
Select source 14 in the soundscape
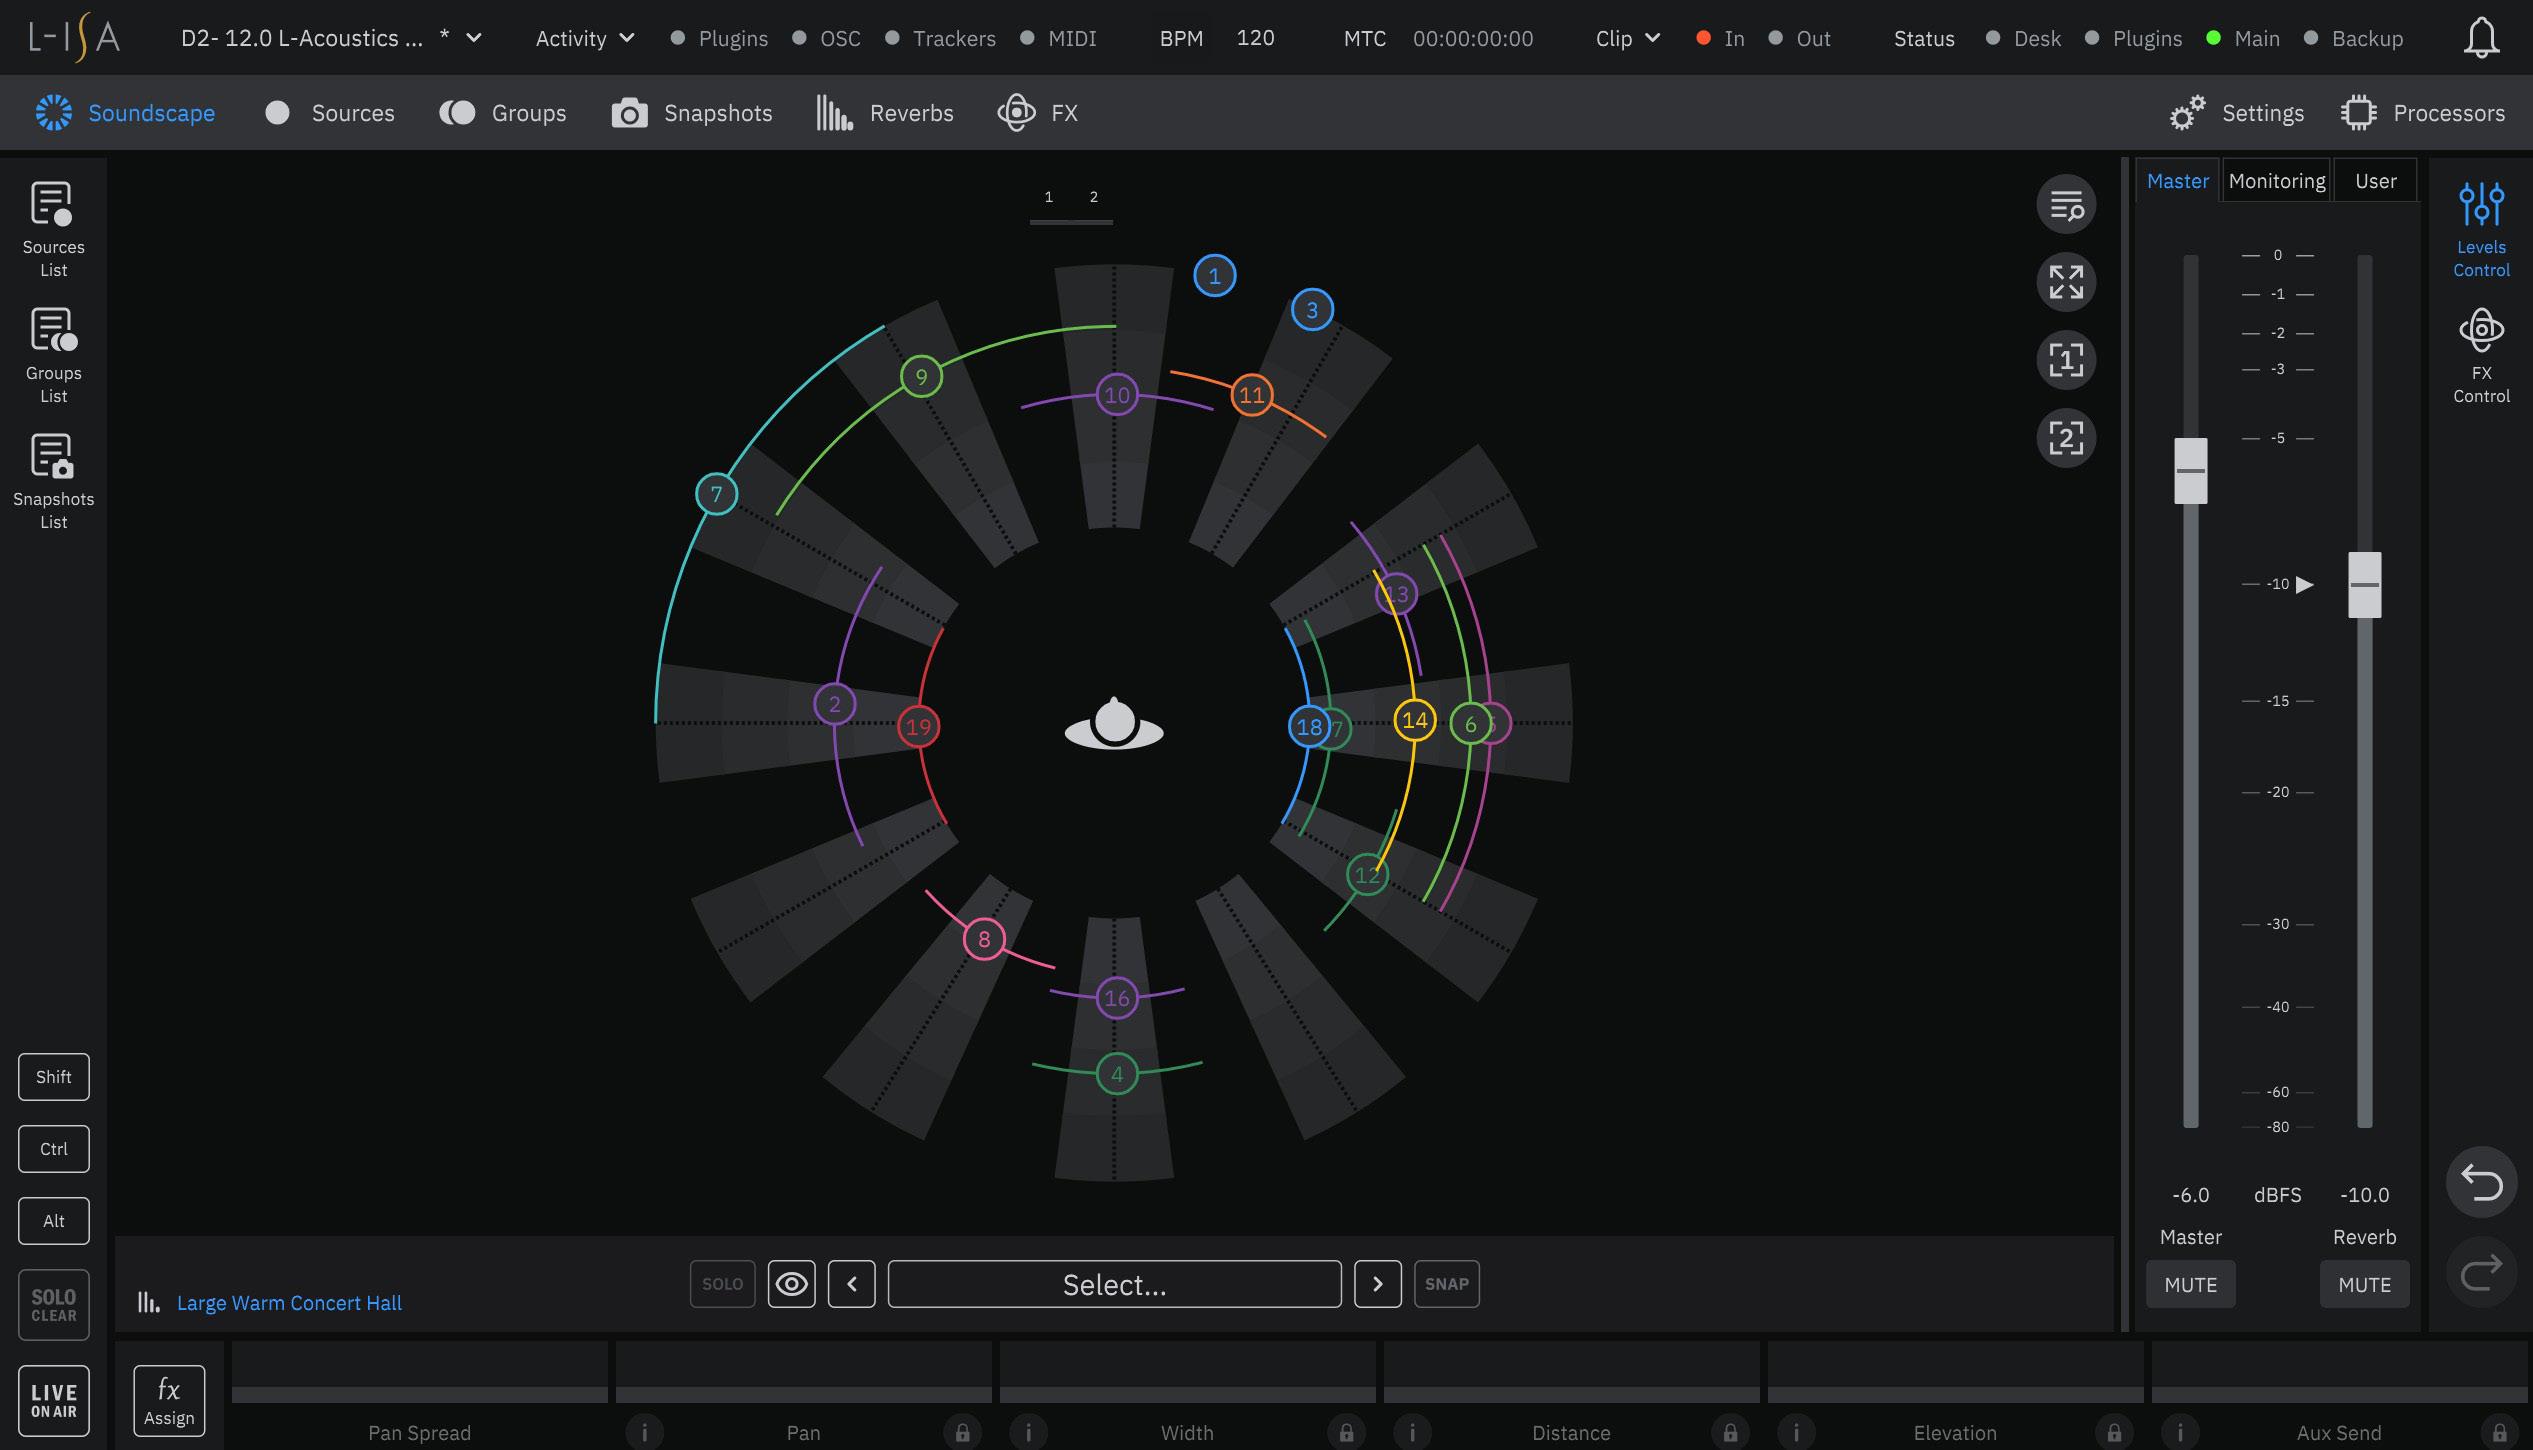pyautogui.click(x=1414, y=720)
